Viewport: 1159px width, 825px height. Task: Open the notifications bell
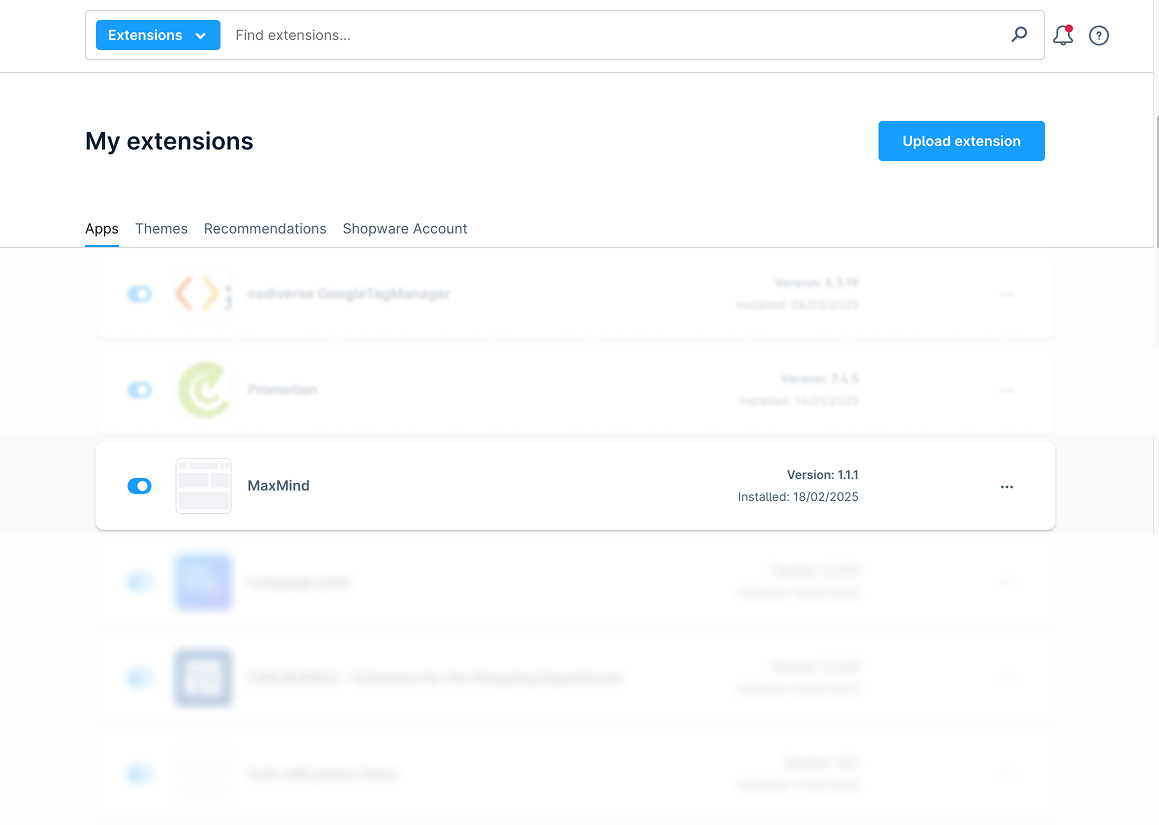click(x=1062, y=36)
